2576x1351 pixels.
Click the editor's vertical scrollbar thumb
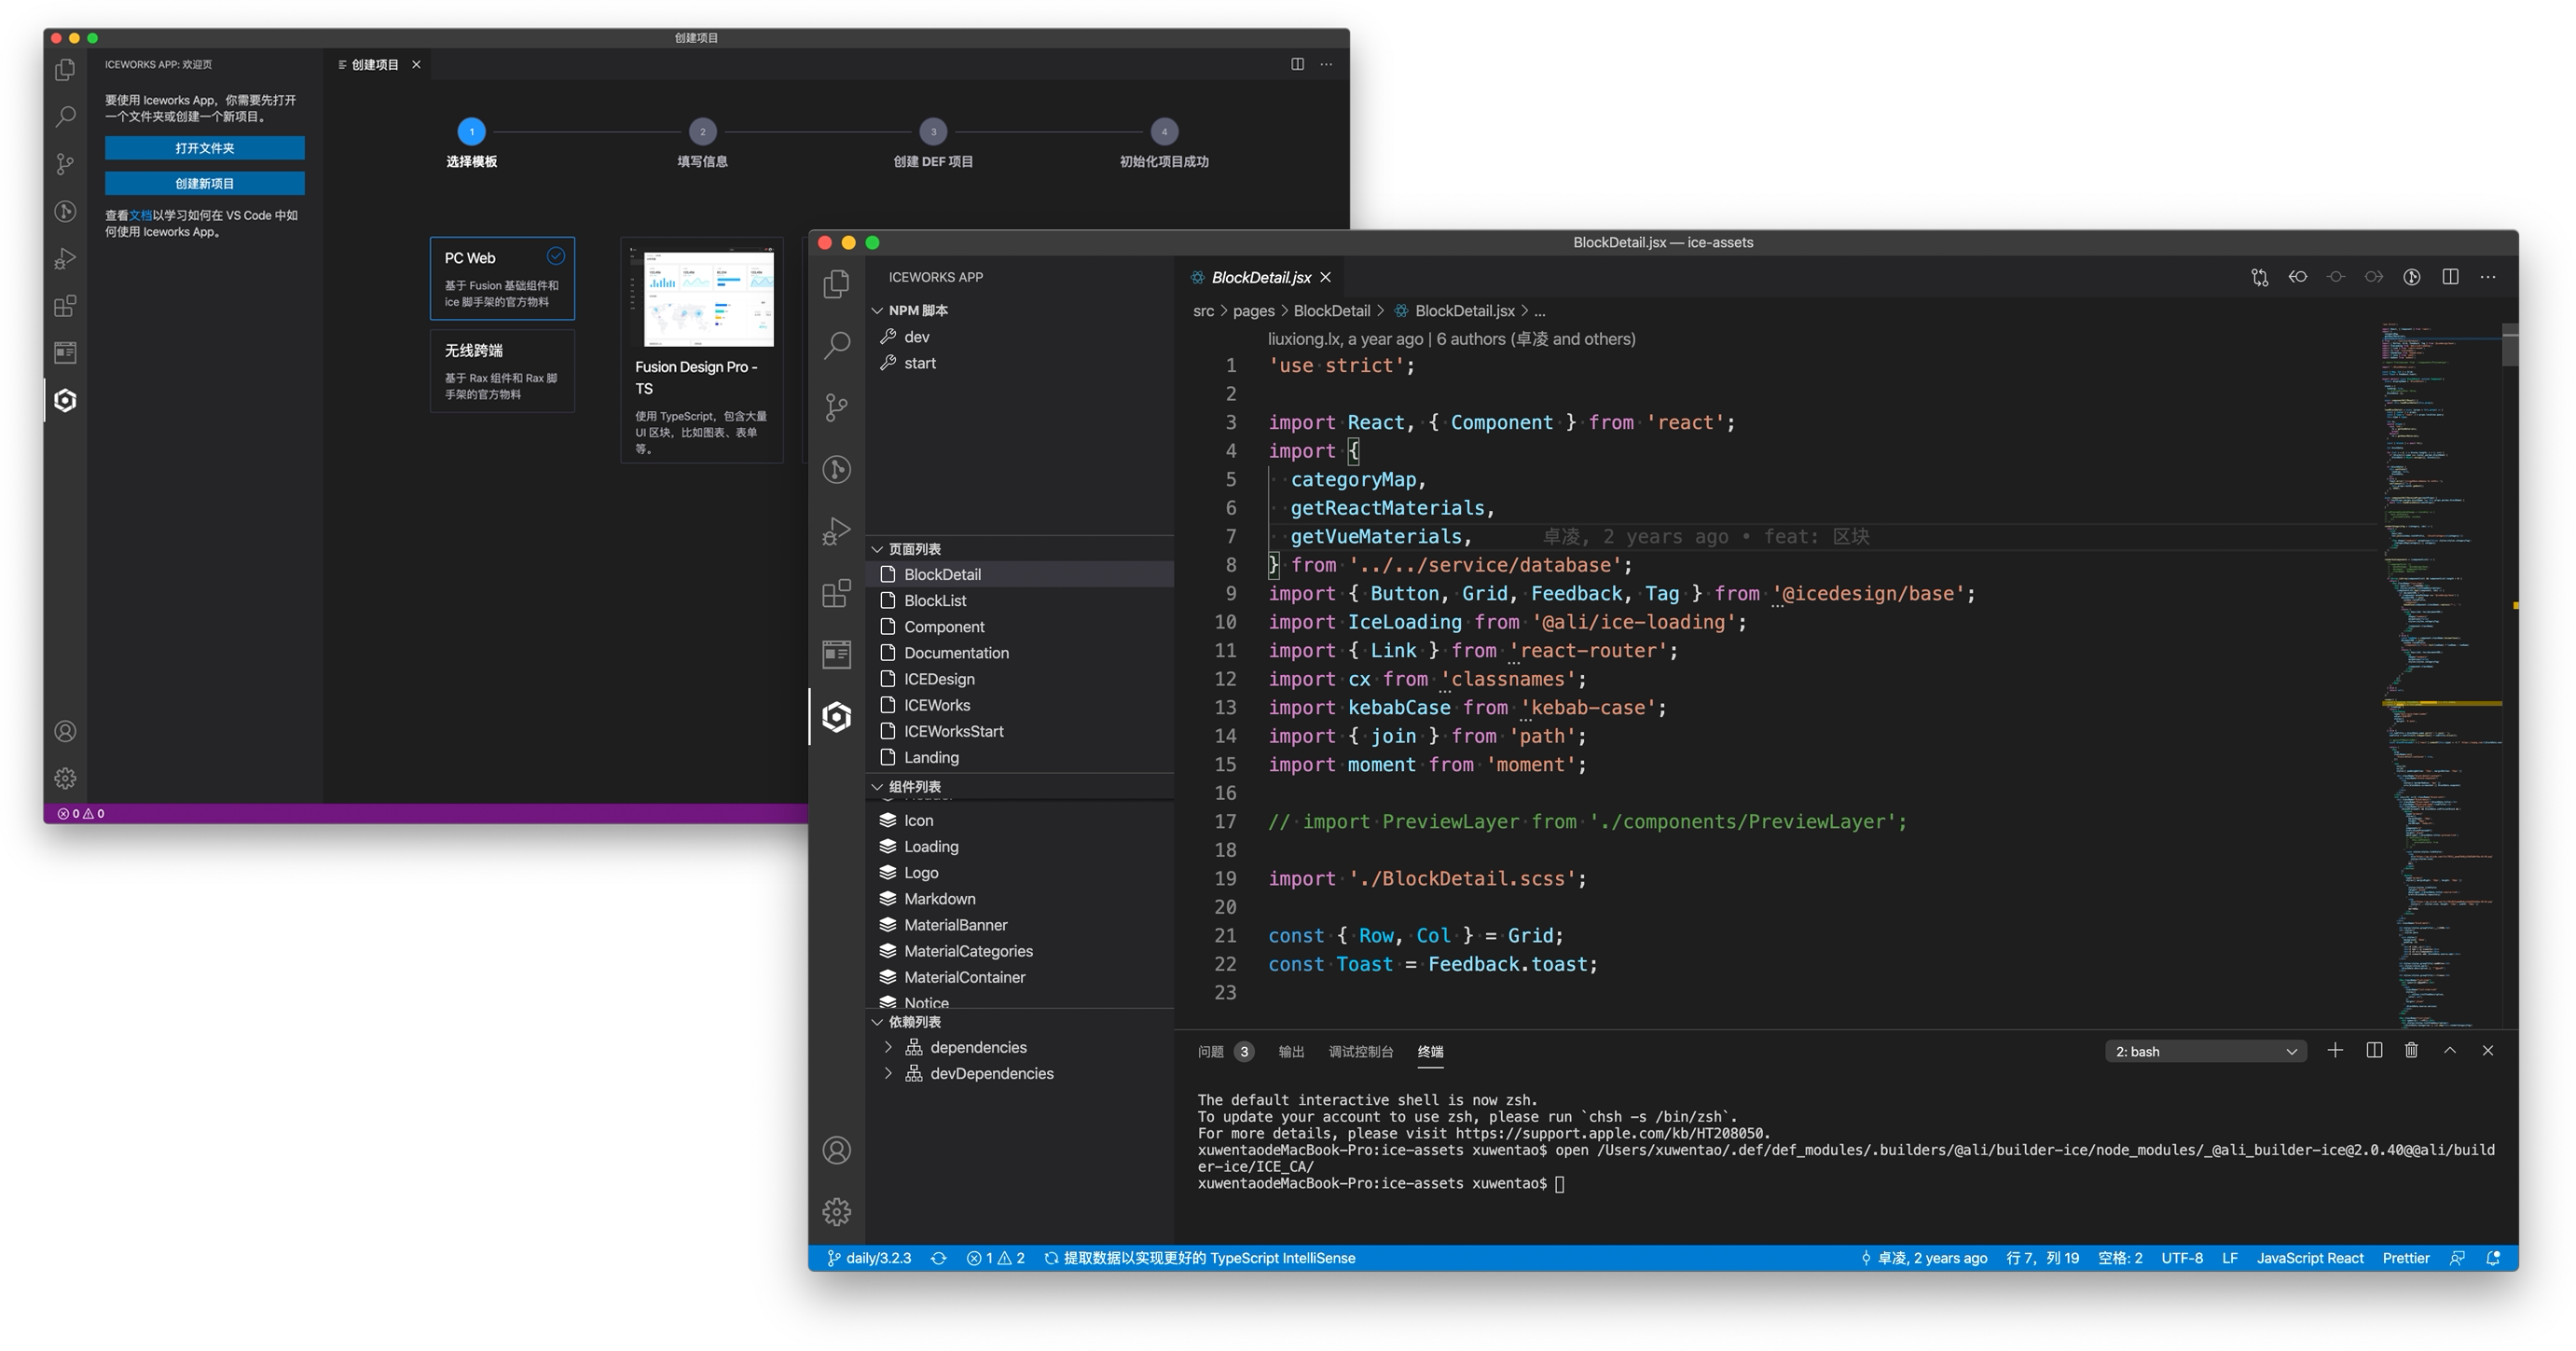[x=2510, y=345]
